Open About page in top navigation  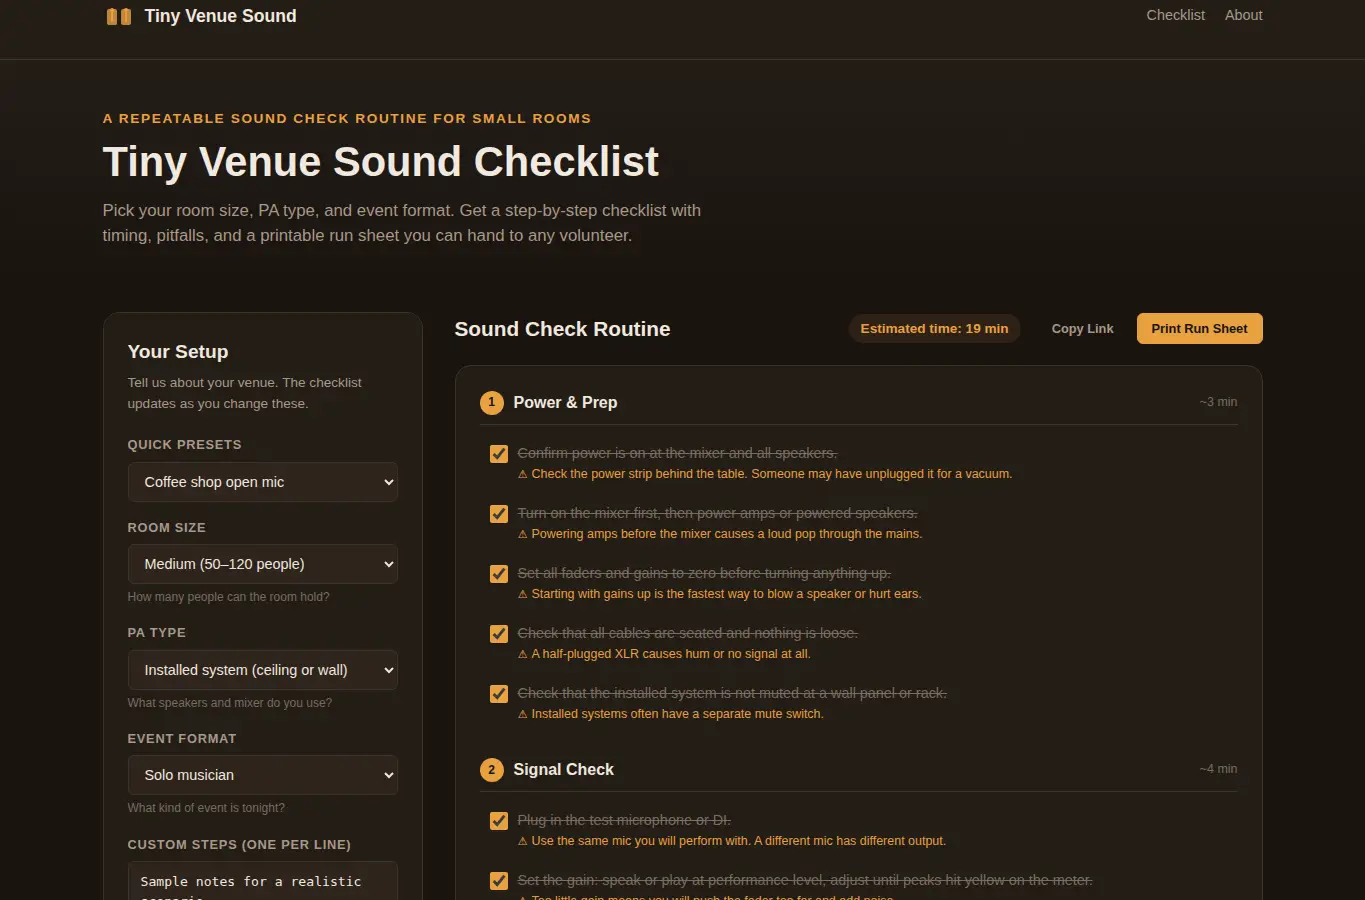click(x=1243, y=15)
